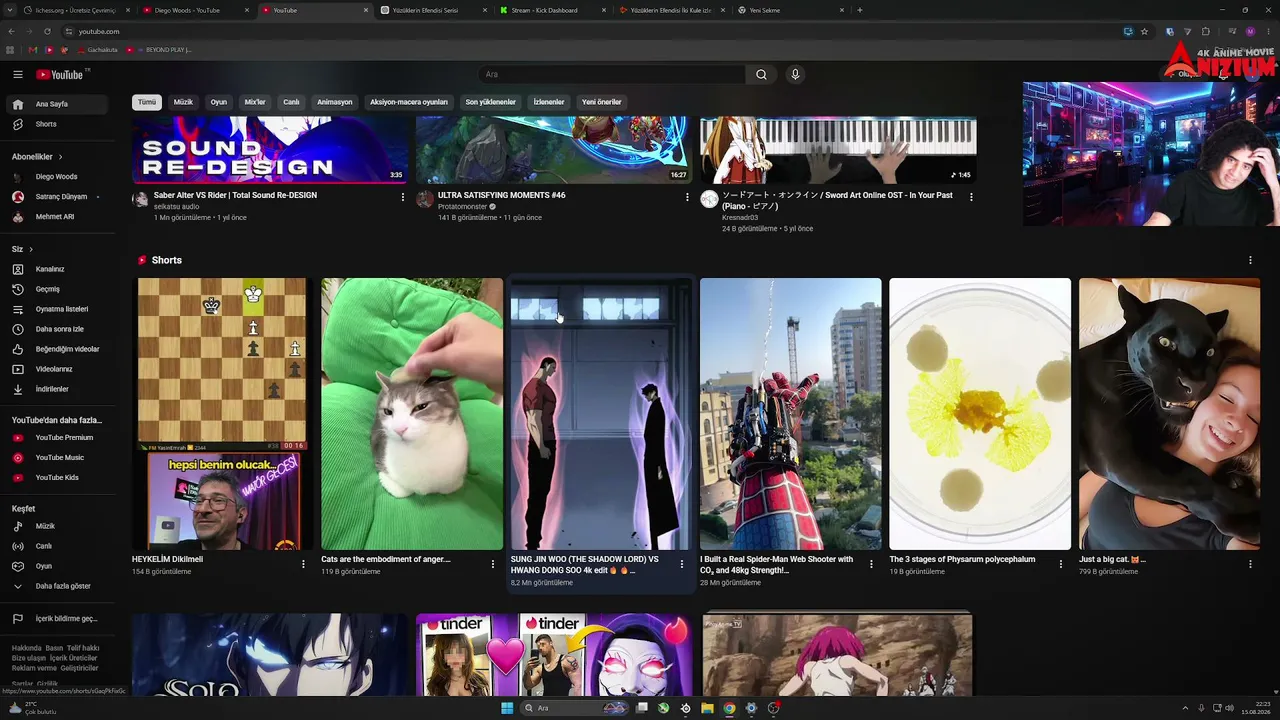
Task: Expand the Siz section
Action: (22, 249)
